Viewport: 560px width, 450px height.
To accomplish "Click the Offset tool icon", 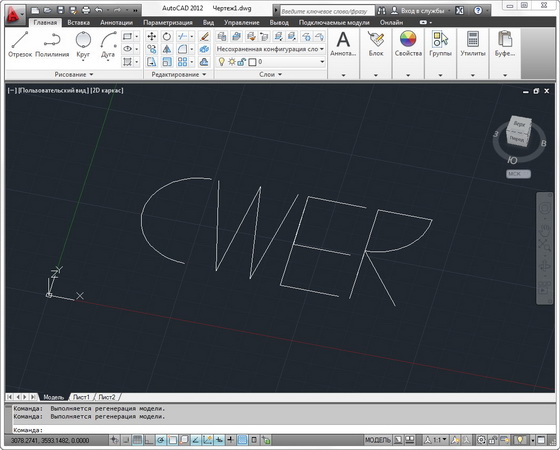I will [x=204, y=62].
